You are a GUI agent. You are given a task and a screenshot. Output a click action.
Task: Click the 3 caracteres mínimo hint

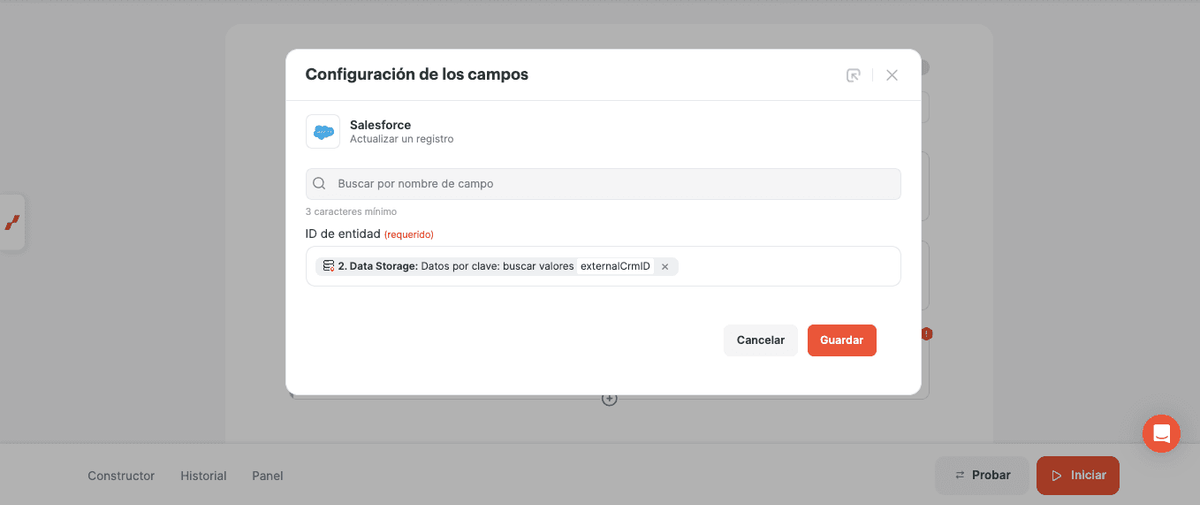[x=351, y=212]
